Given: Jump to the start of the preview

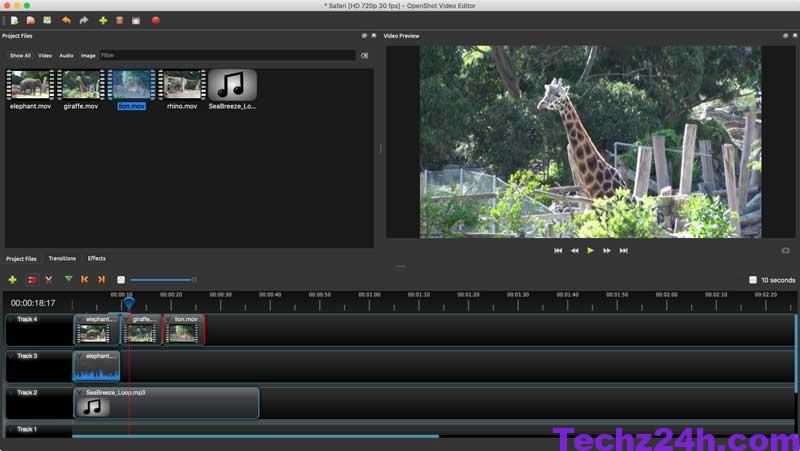Looking at the screenshot, I should (558, 250).
